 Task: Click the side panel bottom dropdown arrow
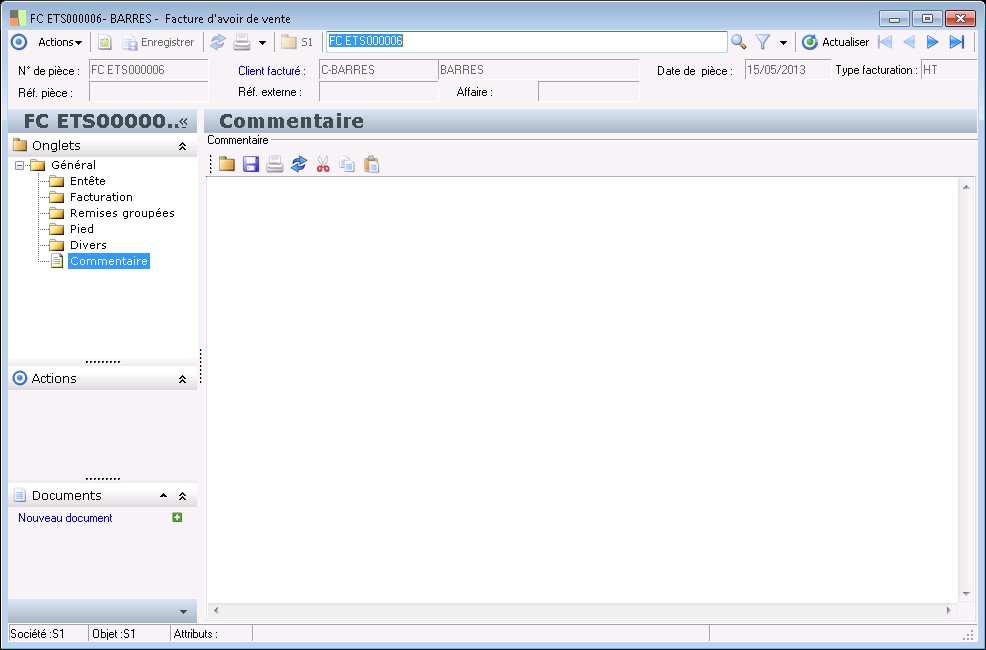(184, 612)
